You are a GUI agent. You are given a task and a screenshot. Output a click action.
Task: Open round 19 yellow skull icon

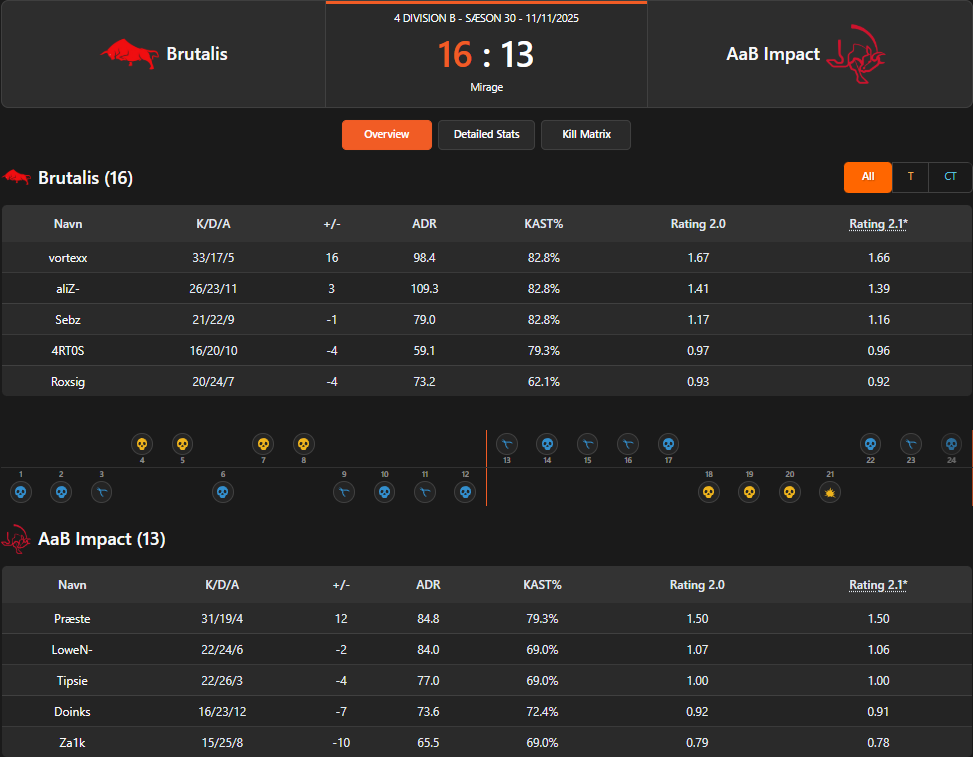click(x=750, y=493)
